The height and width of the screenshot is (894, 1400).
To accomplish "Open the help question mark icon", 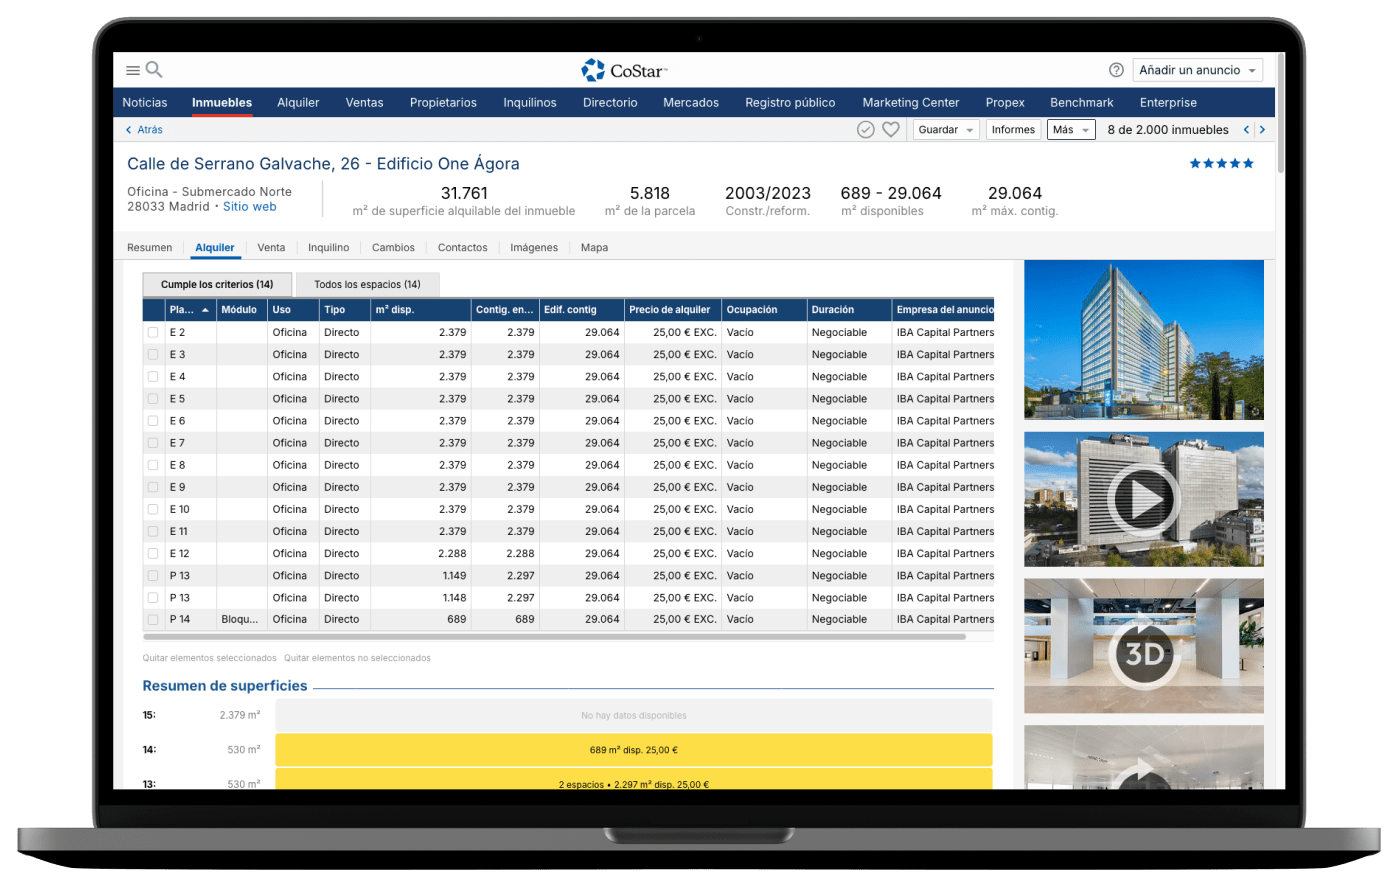I will [x=1116, y=70].
